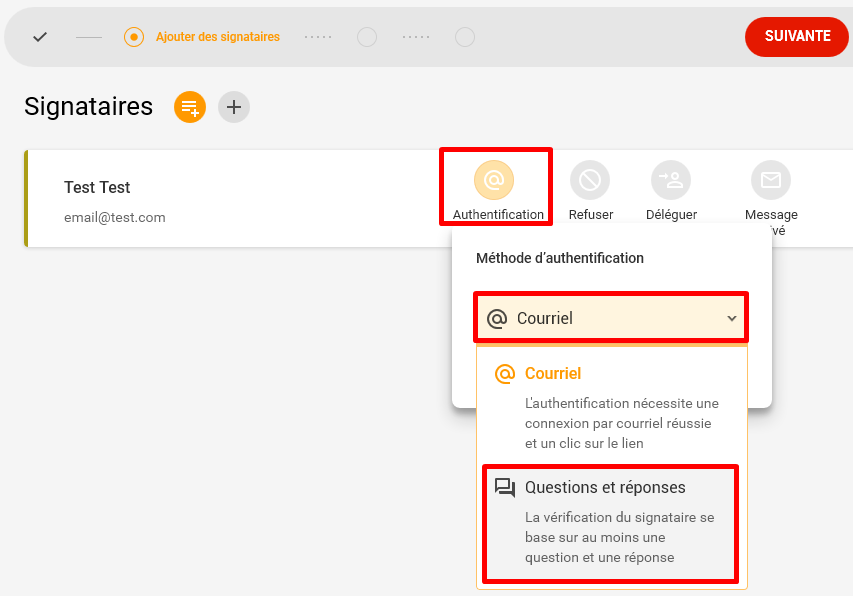853x596 pixels.
Task: Click Méthode d'authentification label
Action: pyautogui.click(x=560, y=258)
